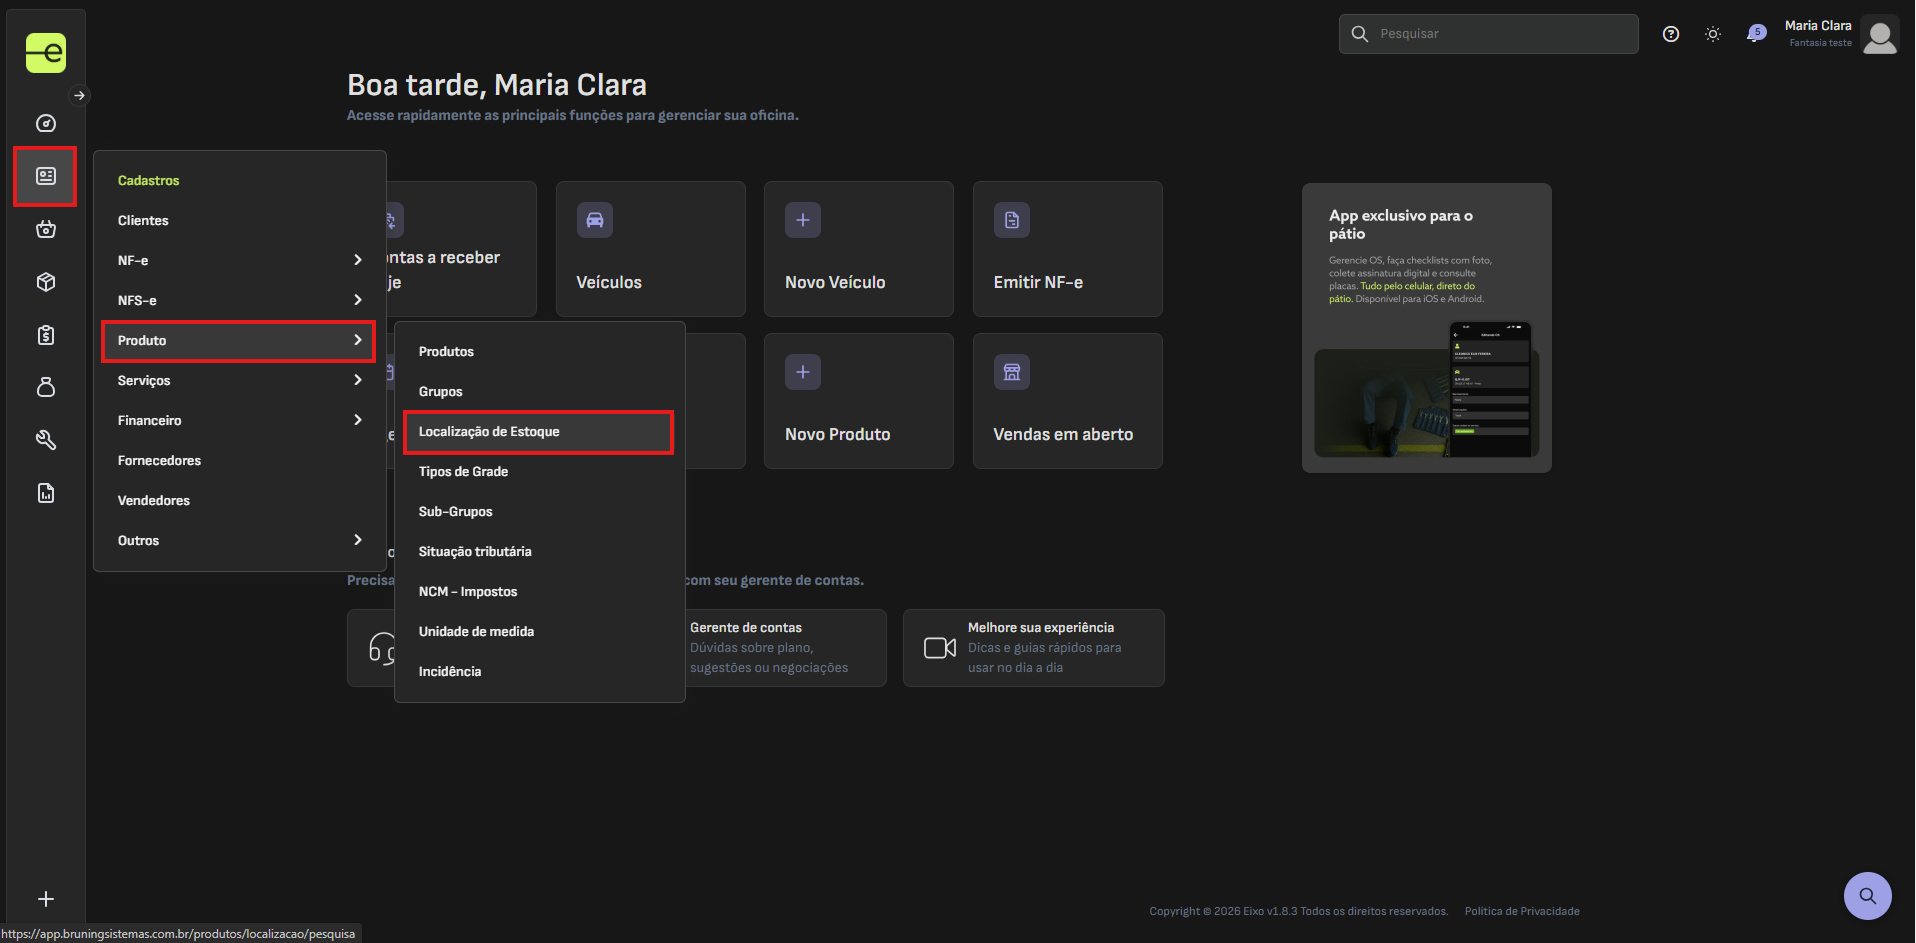Select the box package sidebar icon

46,282
